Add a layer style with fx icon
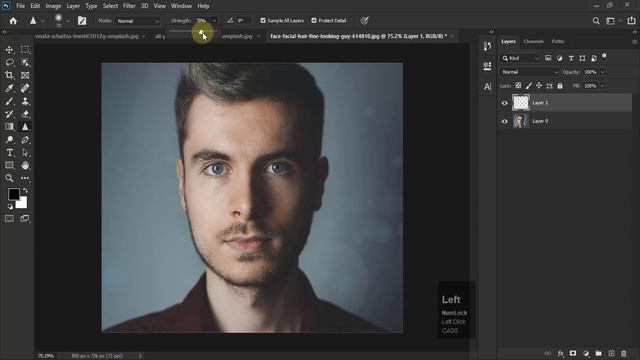This screenshot has height=360, width=640. coord(560,353)
